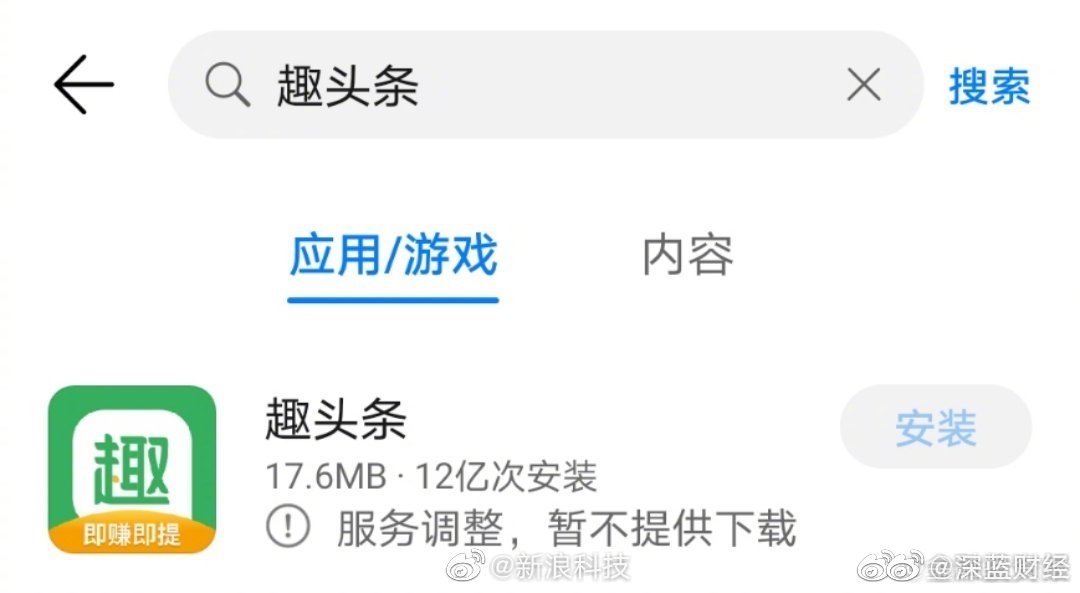The image size is (1080, 593).
Task: Focus the 趣头条 search input field
Action: 546,85
